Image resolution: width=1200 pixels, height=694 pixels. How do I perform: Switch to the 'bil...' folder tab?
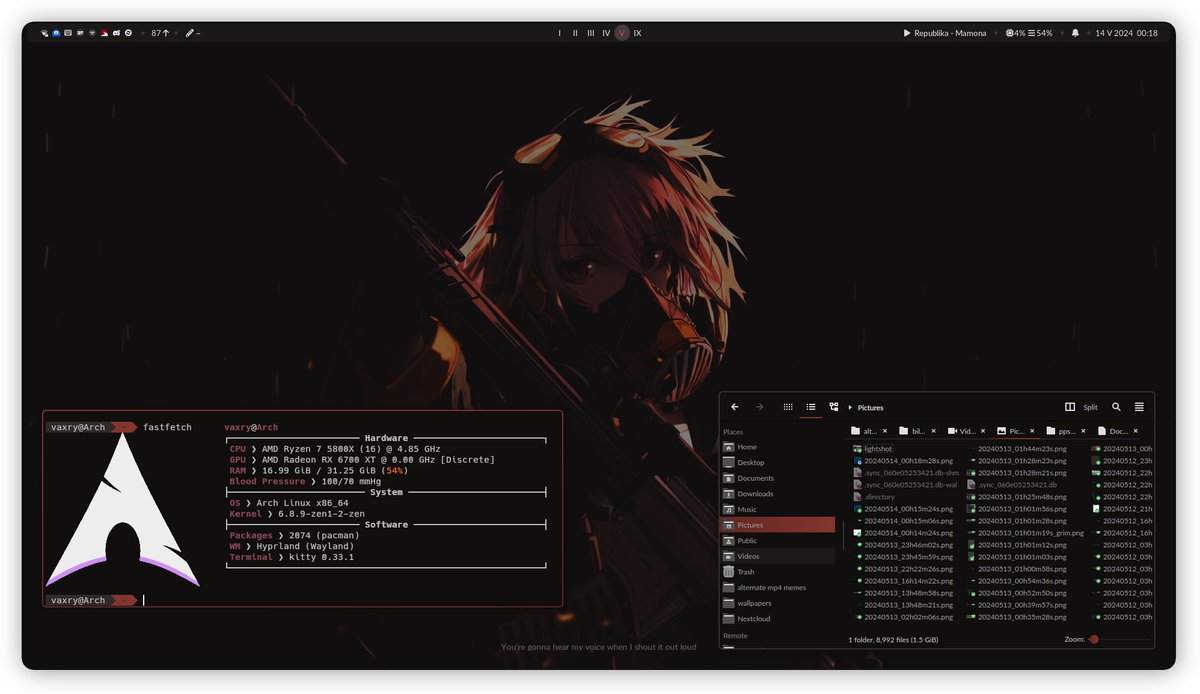(914, 431)
